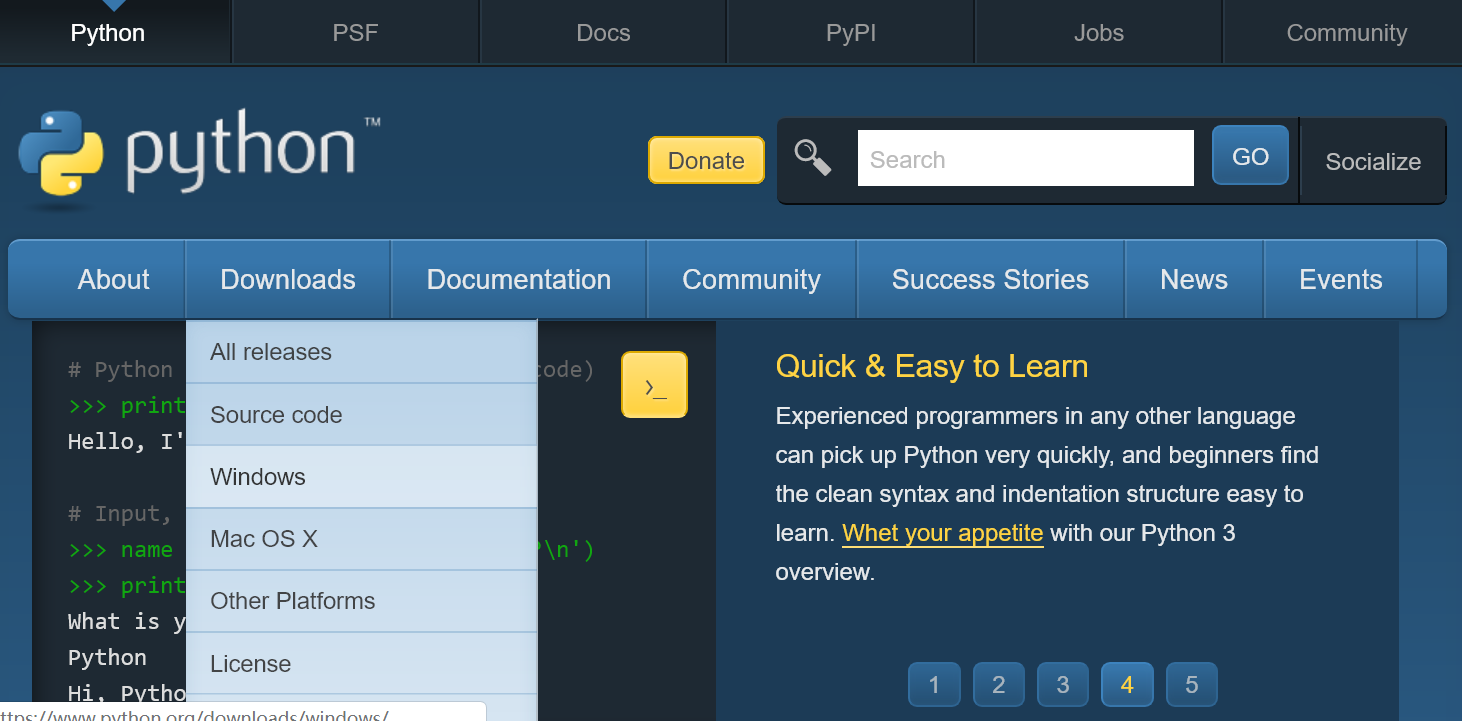Click the GO search button
Image resolution: width=1462 pixels, height=721 pixels.
1250,156
